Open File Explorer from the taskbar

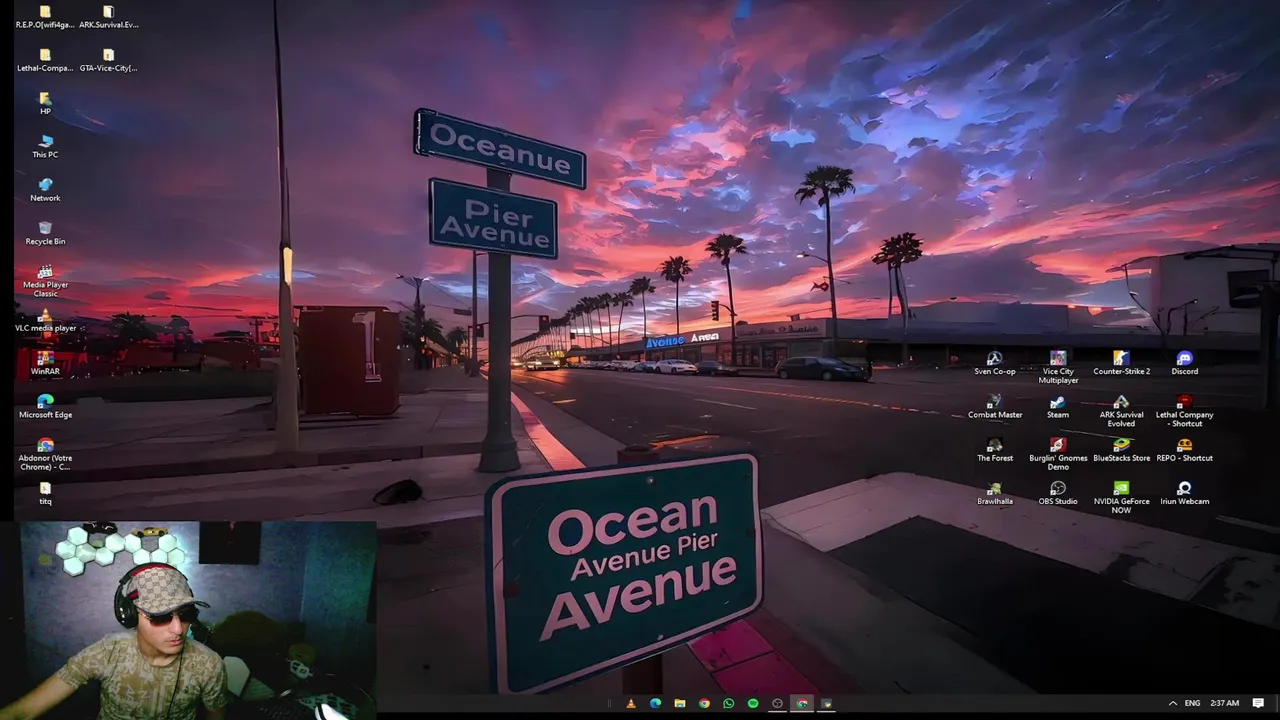point(679,703)
